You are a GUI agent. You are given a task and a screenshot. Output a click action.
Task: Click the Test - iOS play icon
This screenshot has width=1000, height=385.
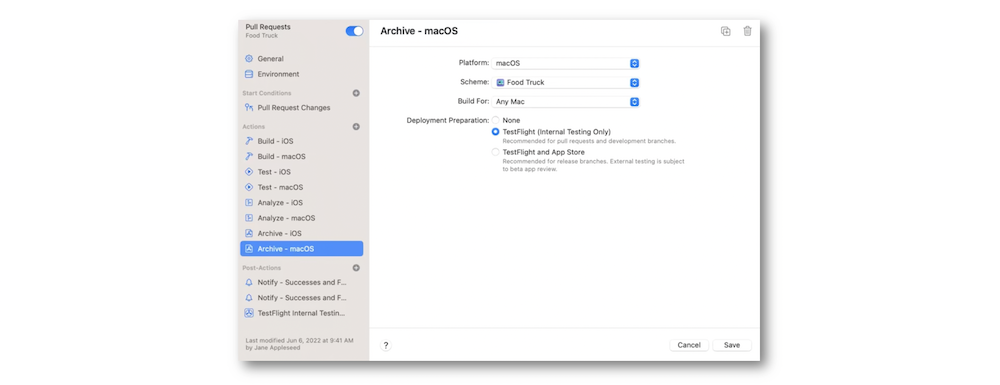pos(249,172)
